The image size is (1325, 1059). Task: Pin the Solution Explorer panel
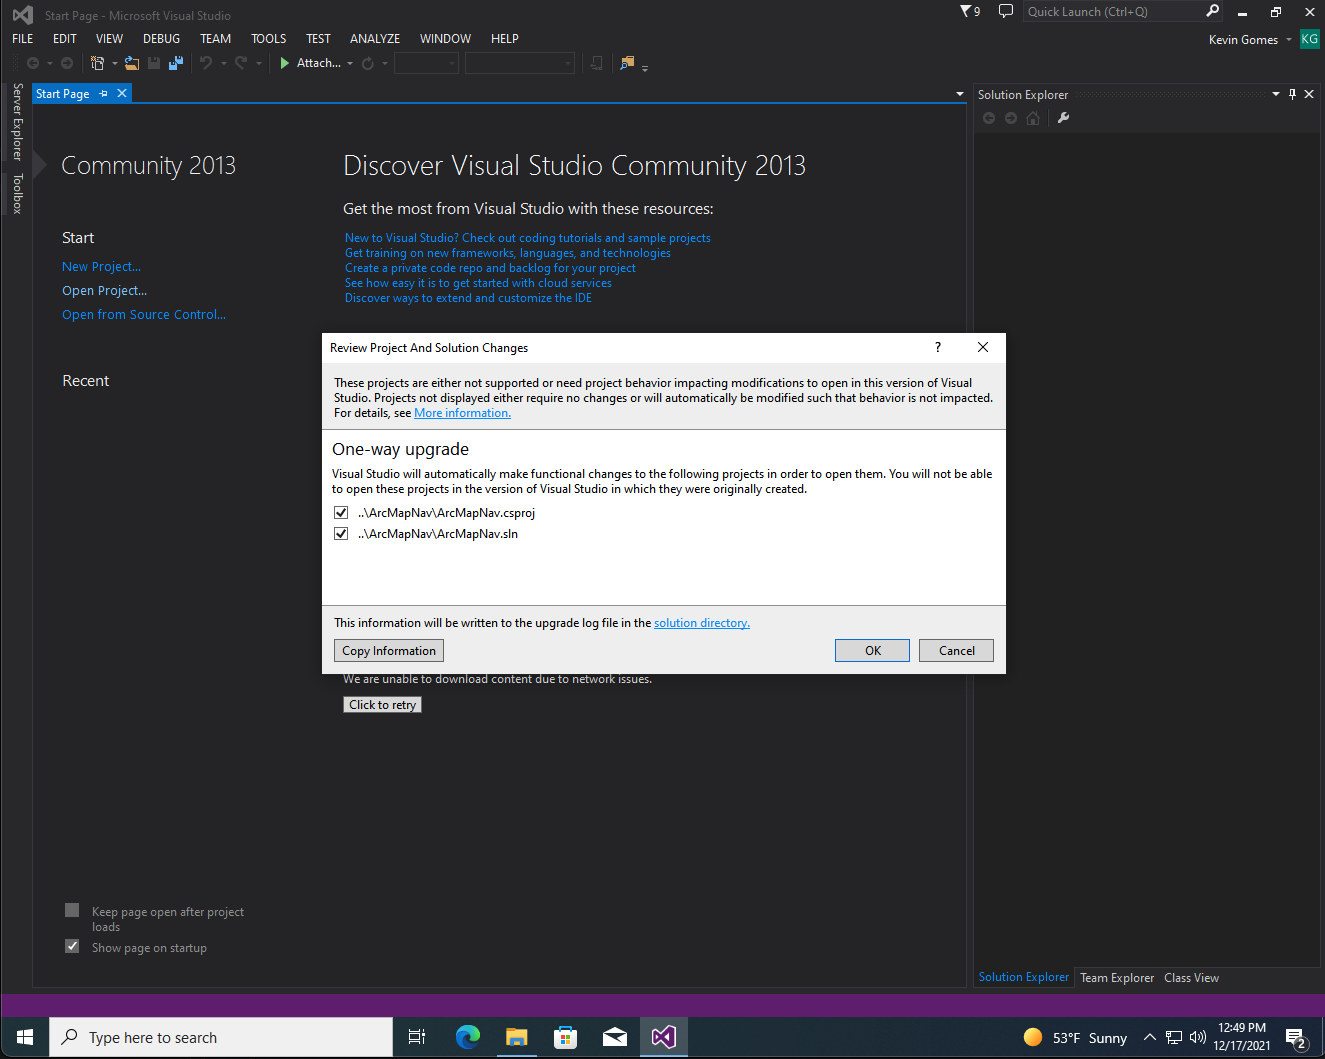(1292, 94)
